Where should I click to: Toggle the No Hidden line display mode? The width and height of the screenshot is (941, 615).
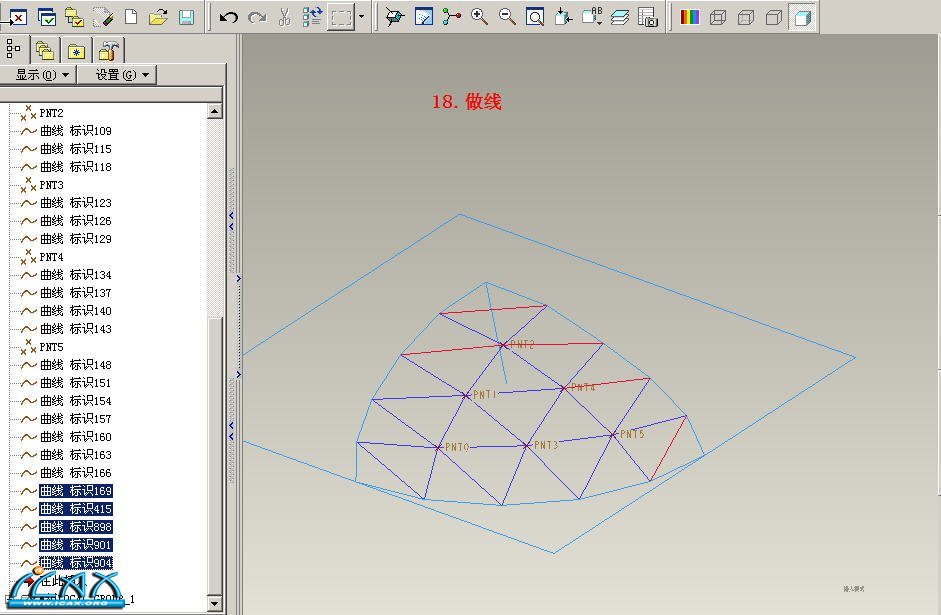click(773, 17)
